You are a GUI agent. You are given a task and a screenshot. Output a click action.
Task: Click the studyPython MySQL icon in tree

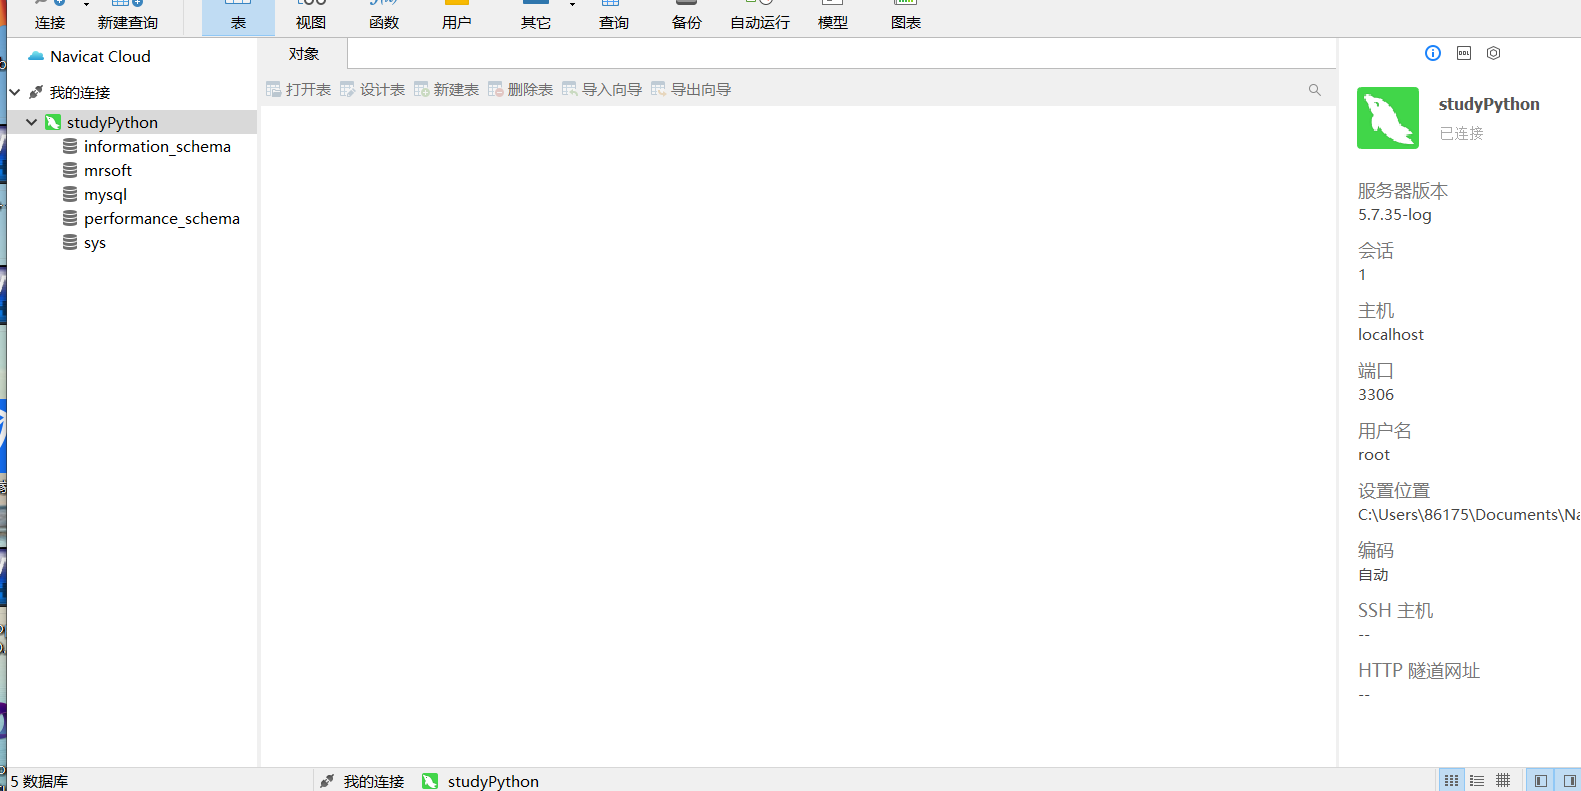click(x=53, y=122)
